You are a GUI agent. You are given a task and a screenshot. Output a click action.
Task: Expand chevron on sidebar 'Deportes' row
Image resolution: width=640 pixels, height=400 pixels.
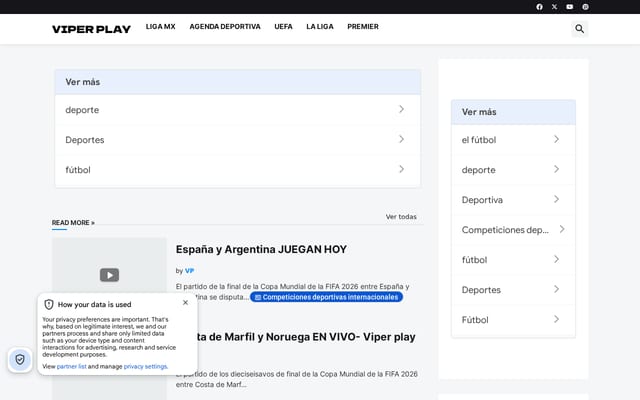pos(556,289)
